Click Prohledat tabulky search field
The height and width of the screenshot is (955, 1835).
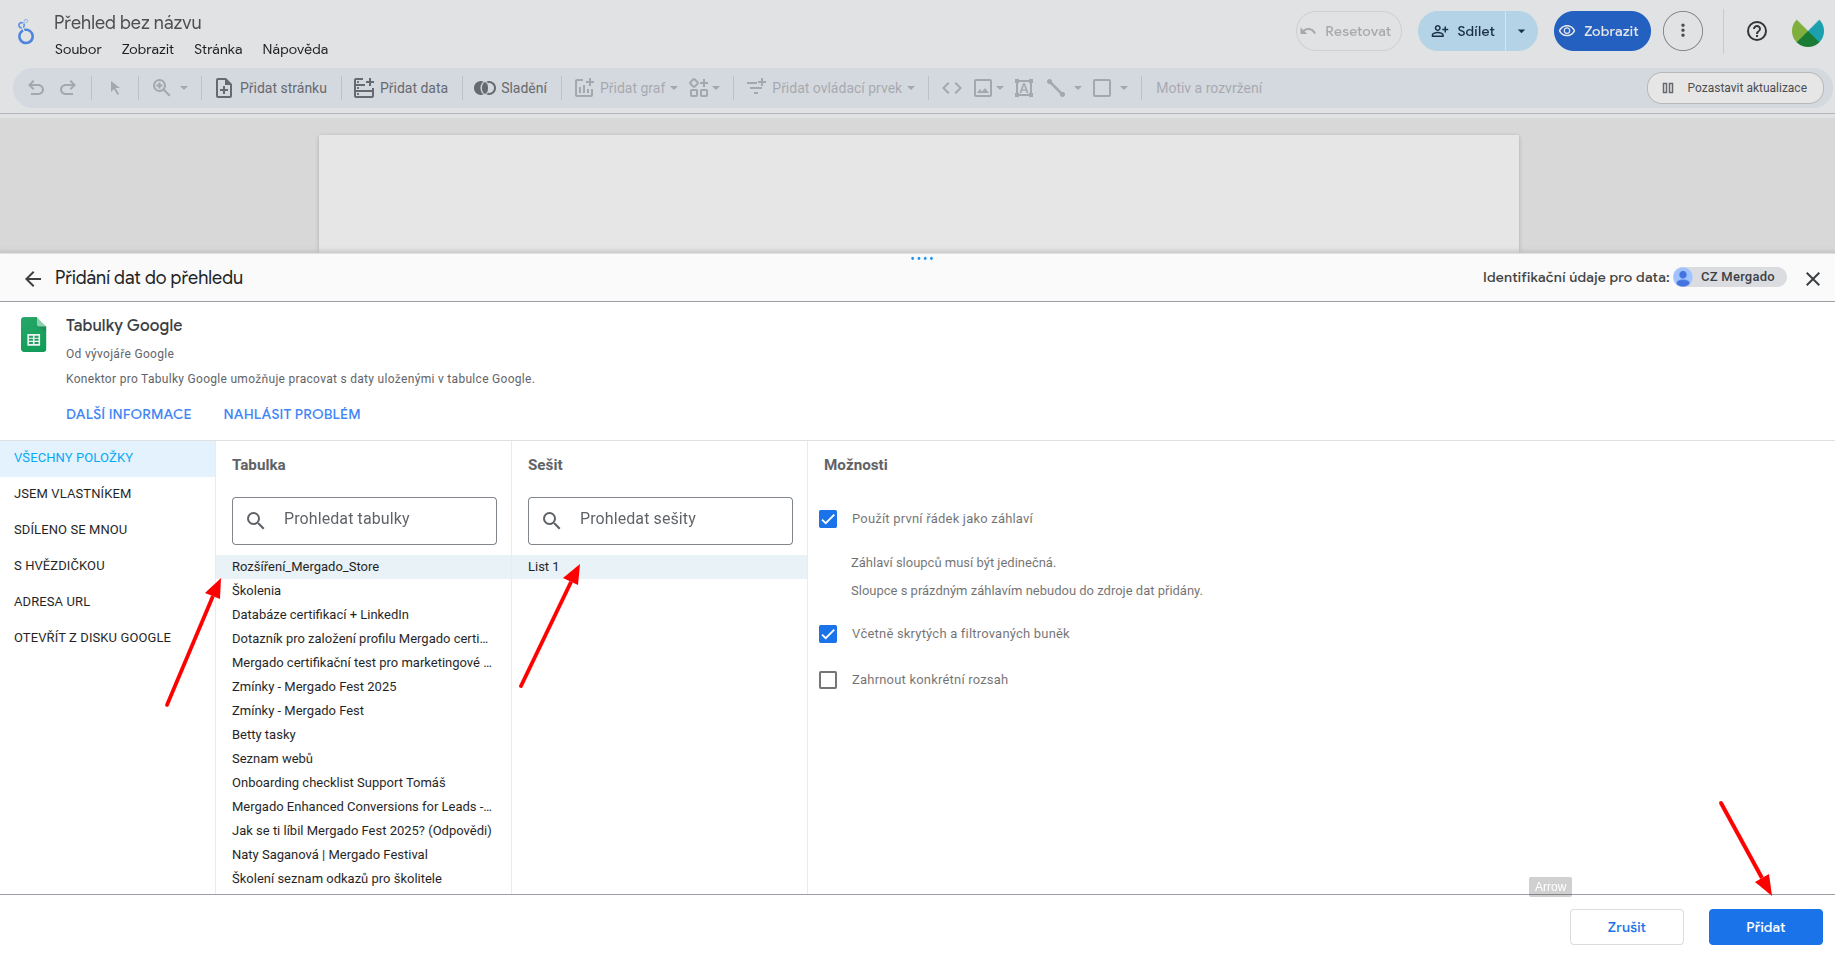click(364, 520)
